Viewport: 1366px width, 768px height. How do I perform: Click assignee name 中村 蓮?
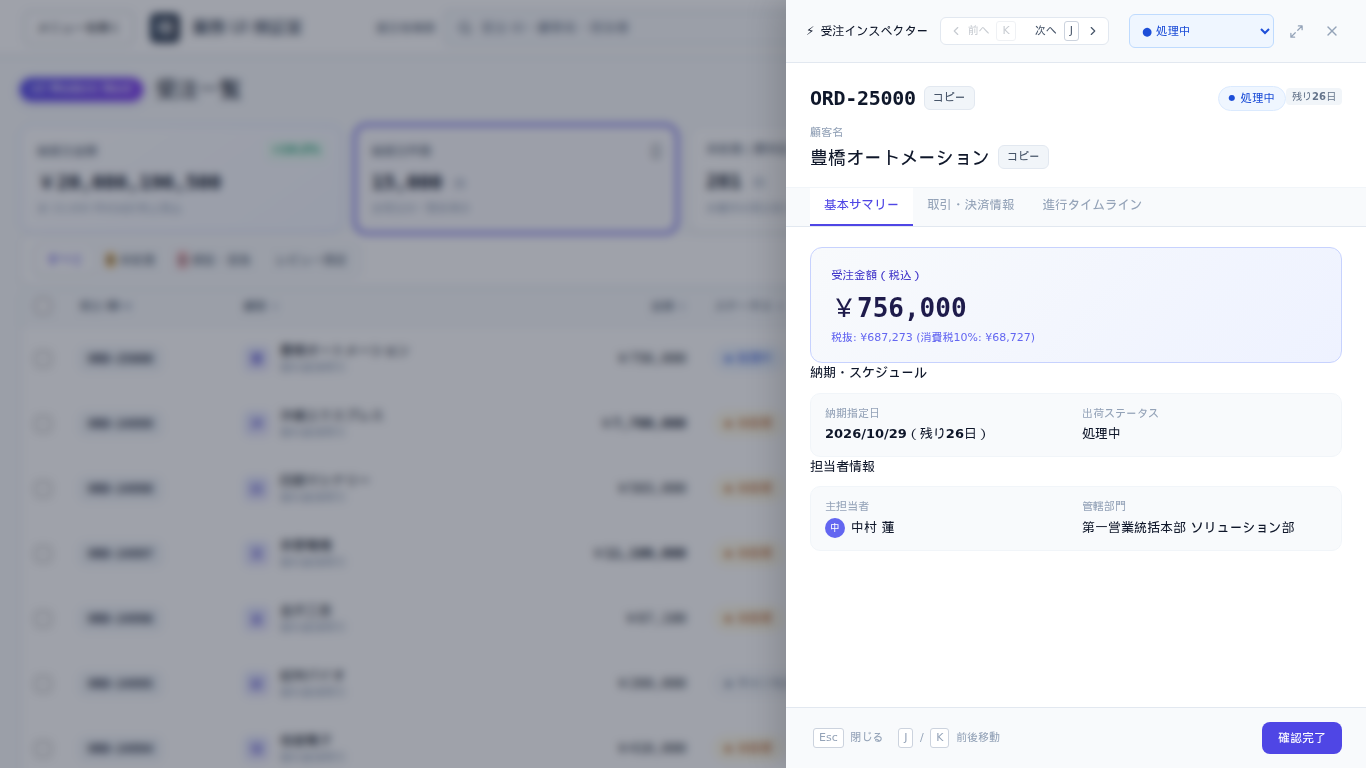tap(873, 527)
